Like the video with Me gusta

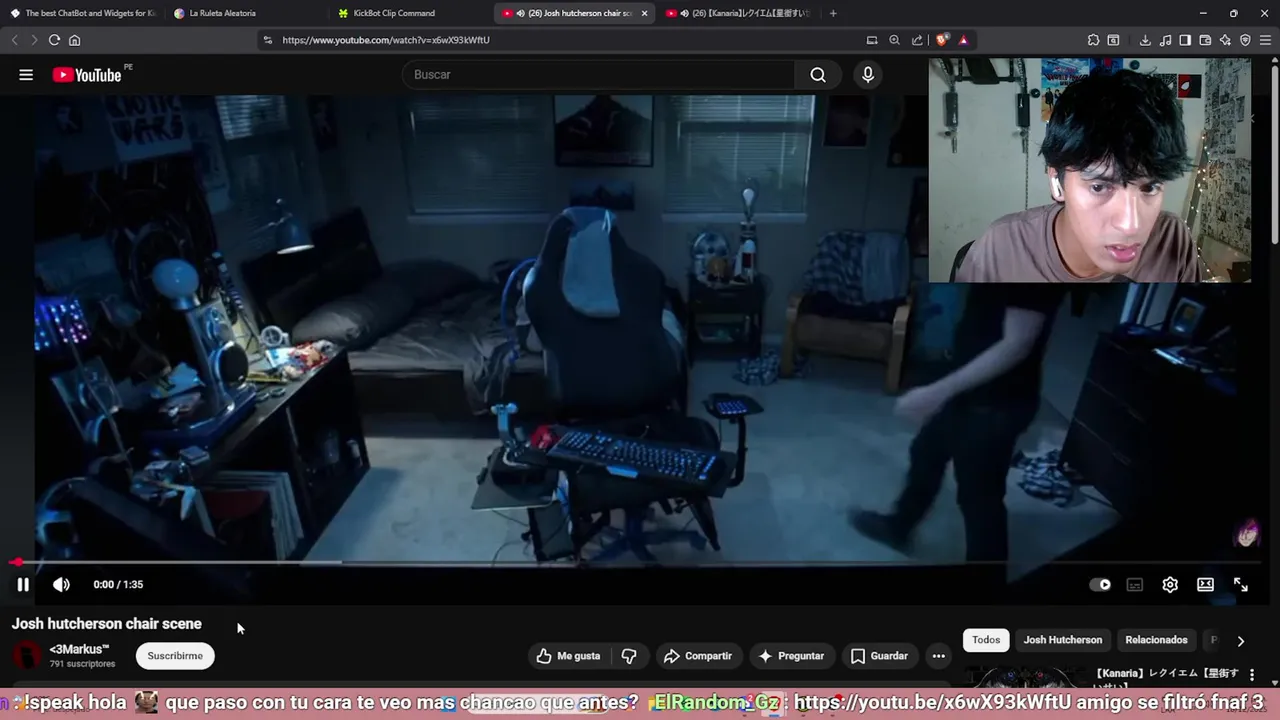pyautogui.click(x=568, y=656)
